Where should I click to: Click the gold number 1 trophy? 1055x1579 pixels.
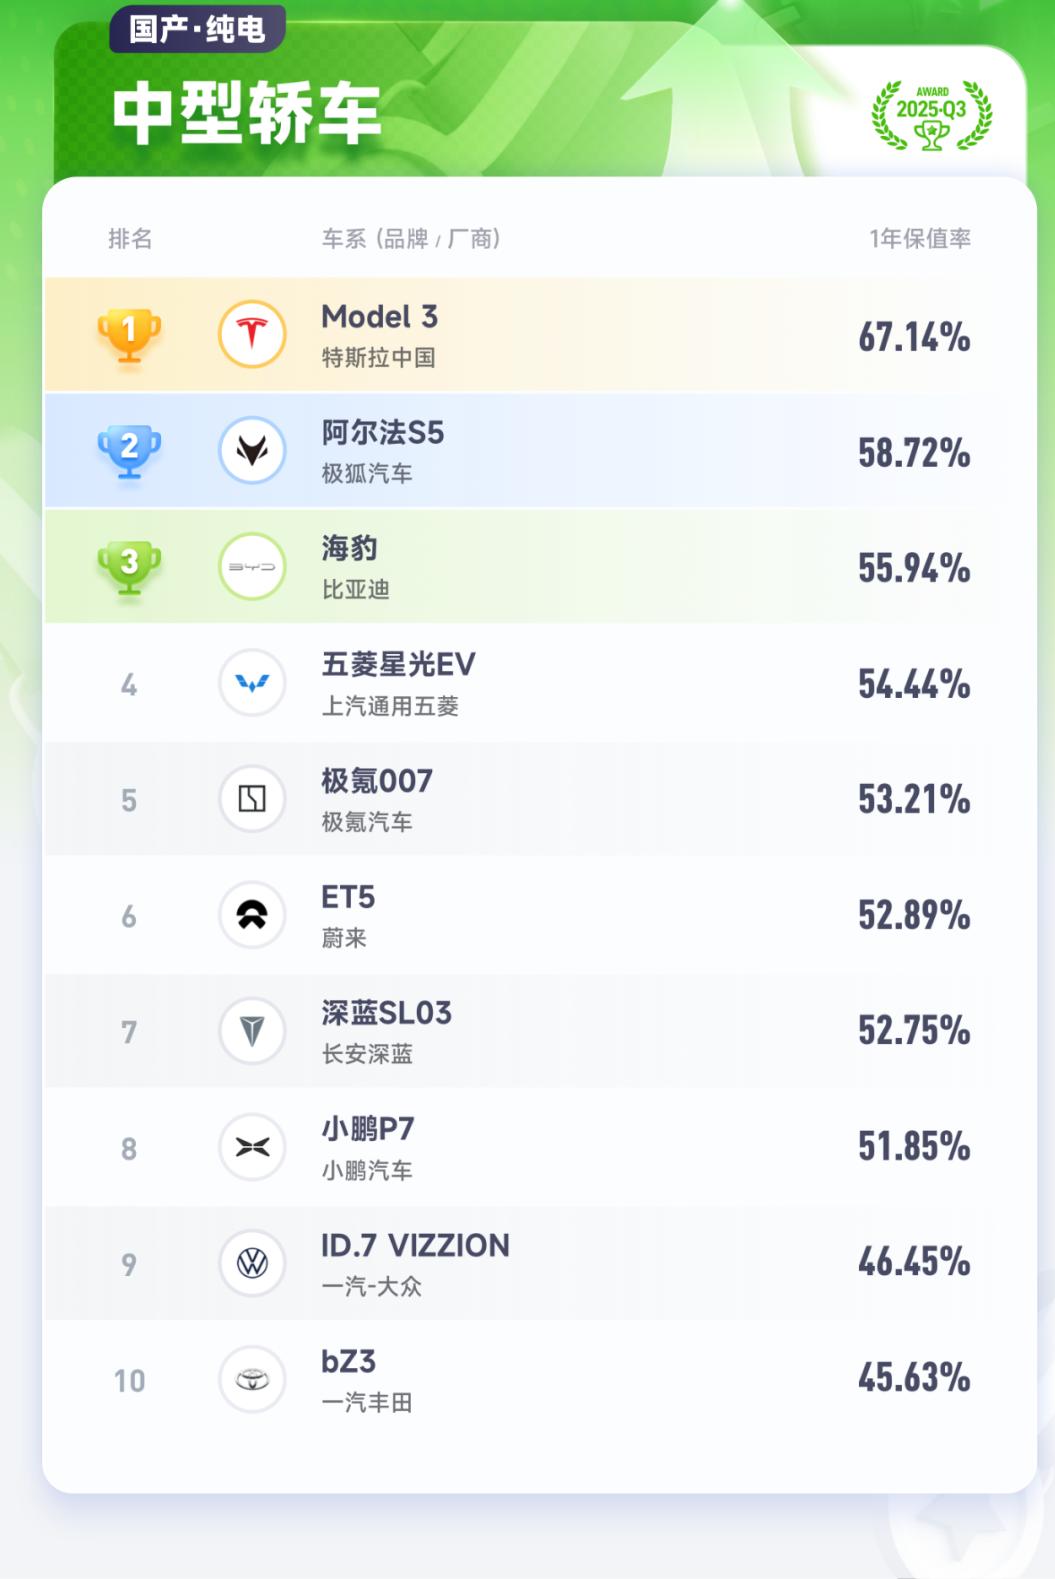129,336
